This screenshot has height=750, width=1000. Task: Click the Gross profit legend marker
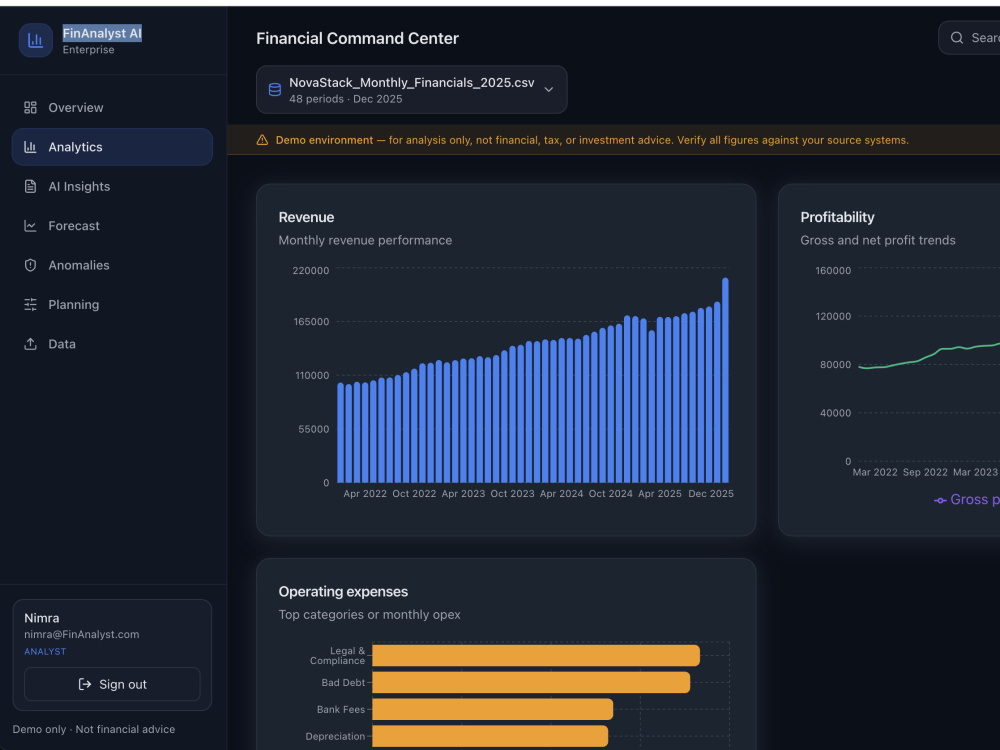940,501
